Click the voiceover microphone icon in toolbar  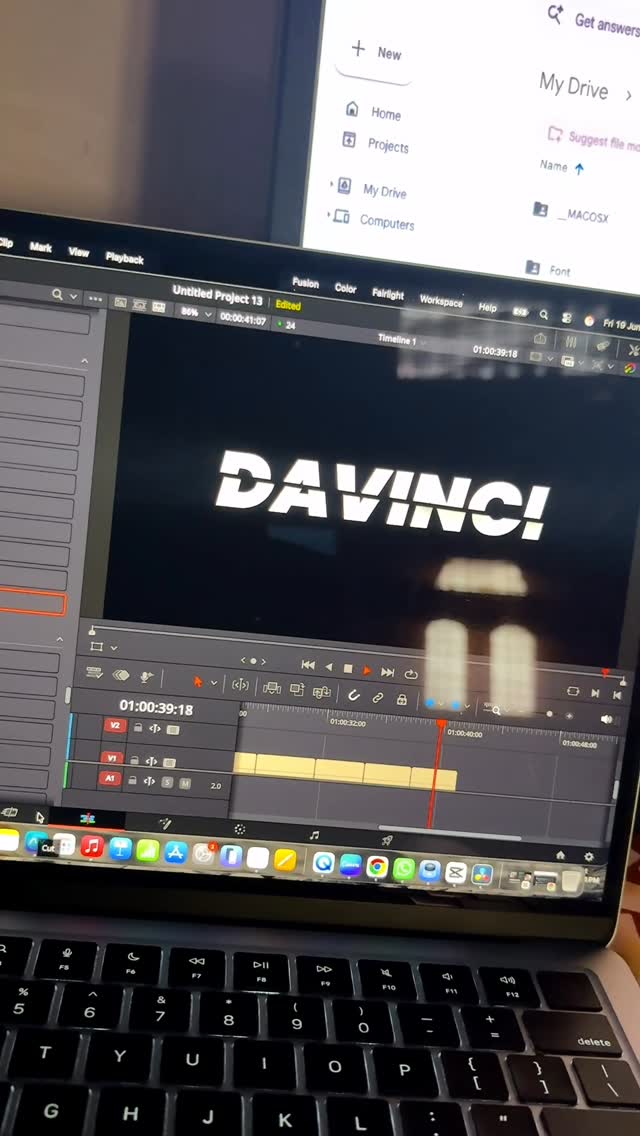(x=146, y=677)
